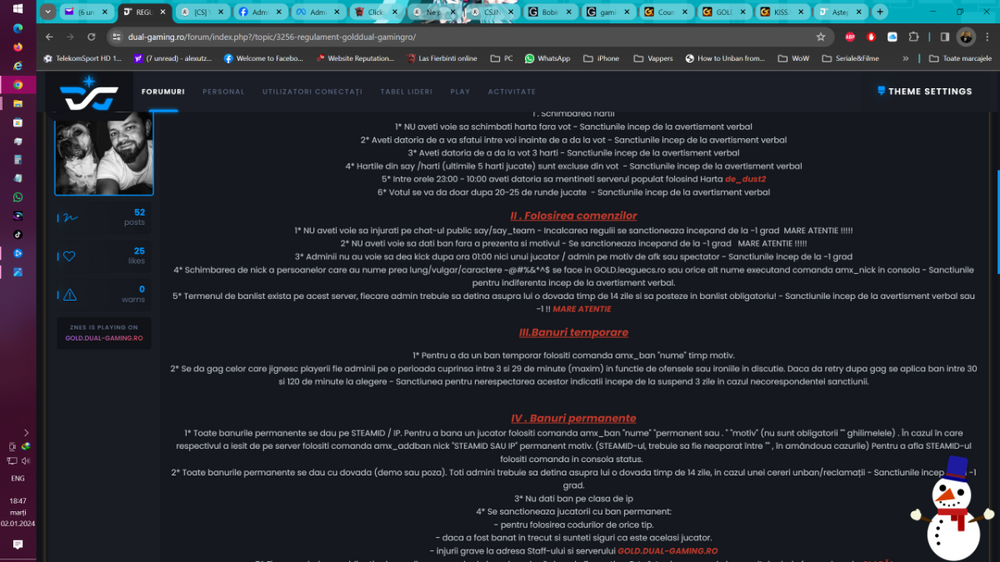Open the AdBlock Plus extension icon

point(849,37)
